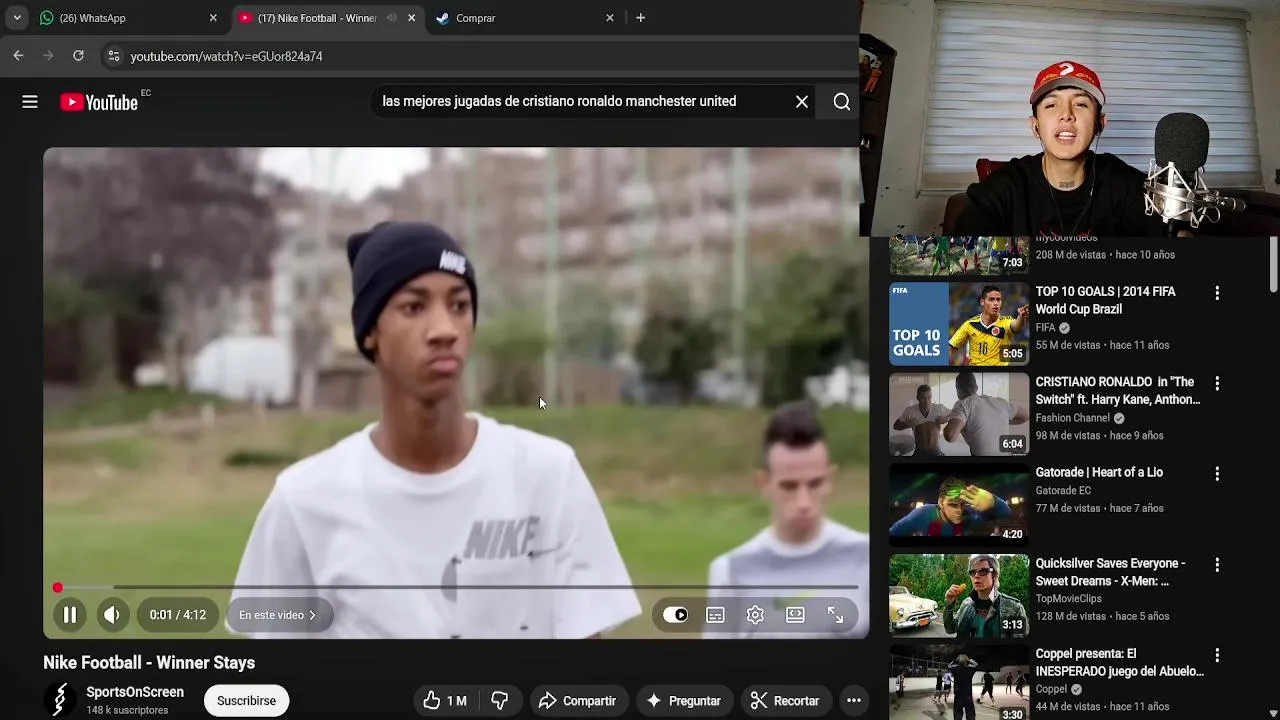
Task: Go to the YouTube home logo
Action: pyautogui.click(x=99, y=102)
